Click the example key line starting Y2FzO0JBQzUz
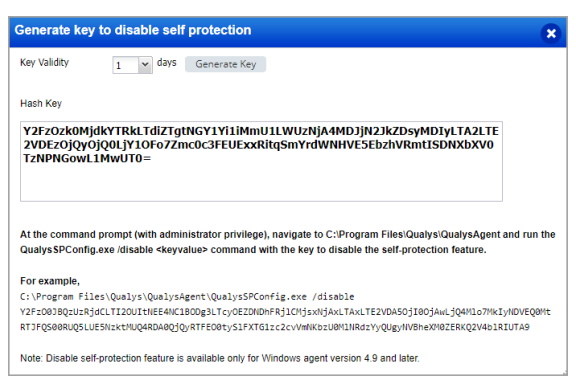Image resolution: width=576 pixels, height=381 pixels. (285, 312)
